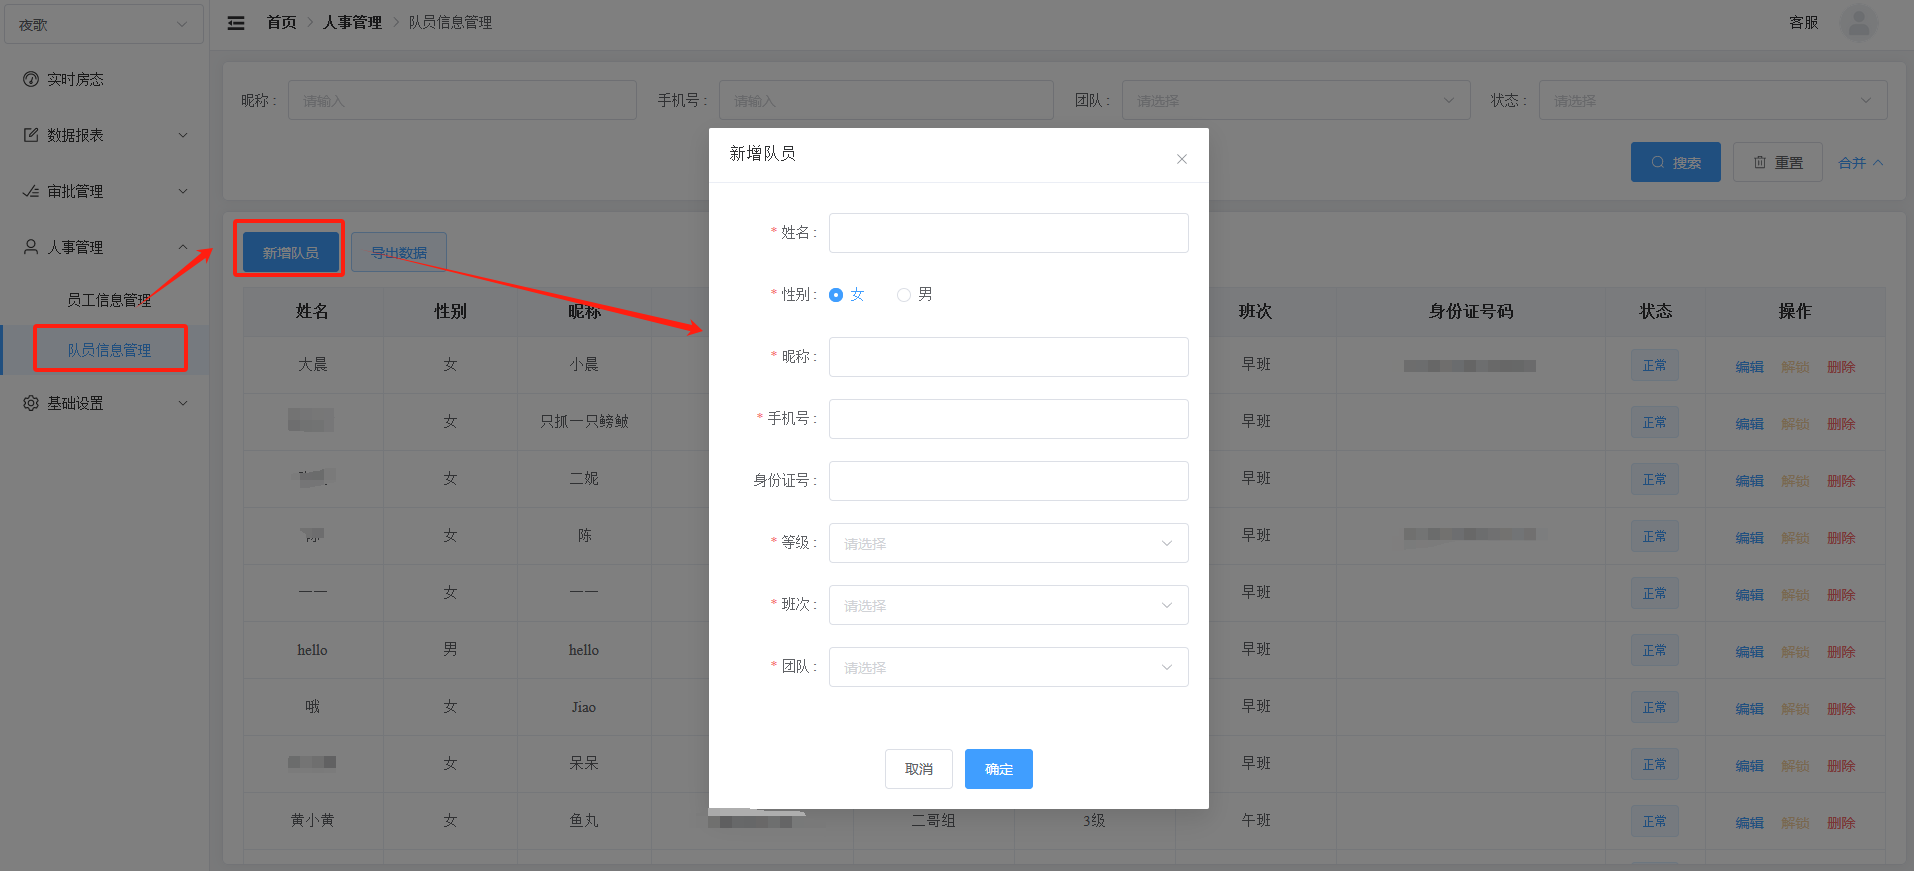The image size is (1914, 871).
Task: Click the 重置 reset button
Action: click(x=1777, y=162)
